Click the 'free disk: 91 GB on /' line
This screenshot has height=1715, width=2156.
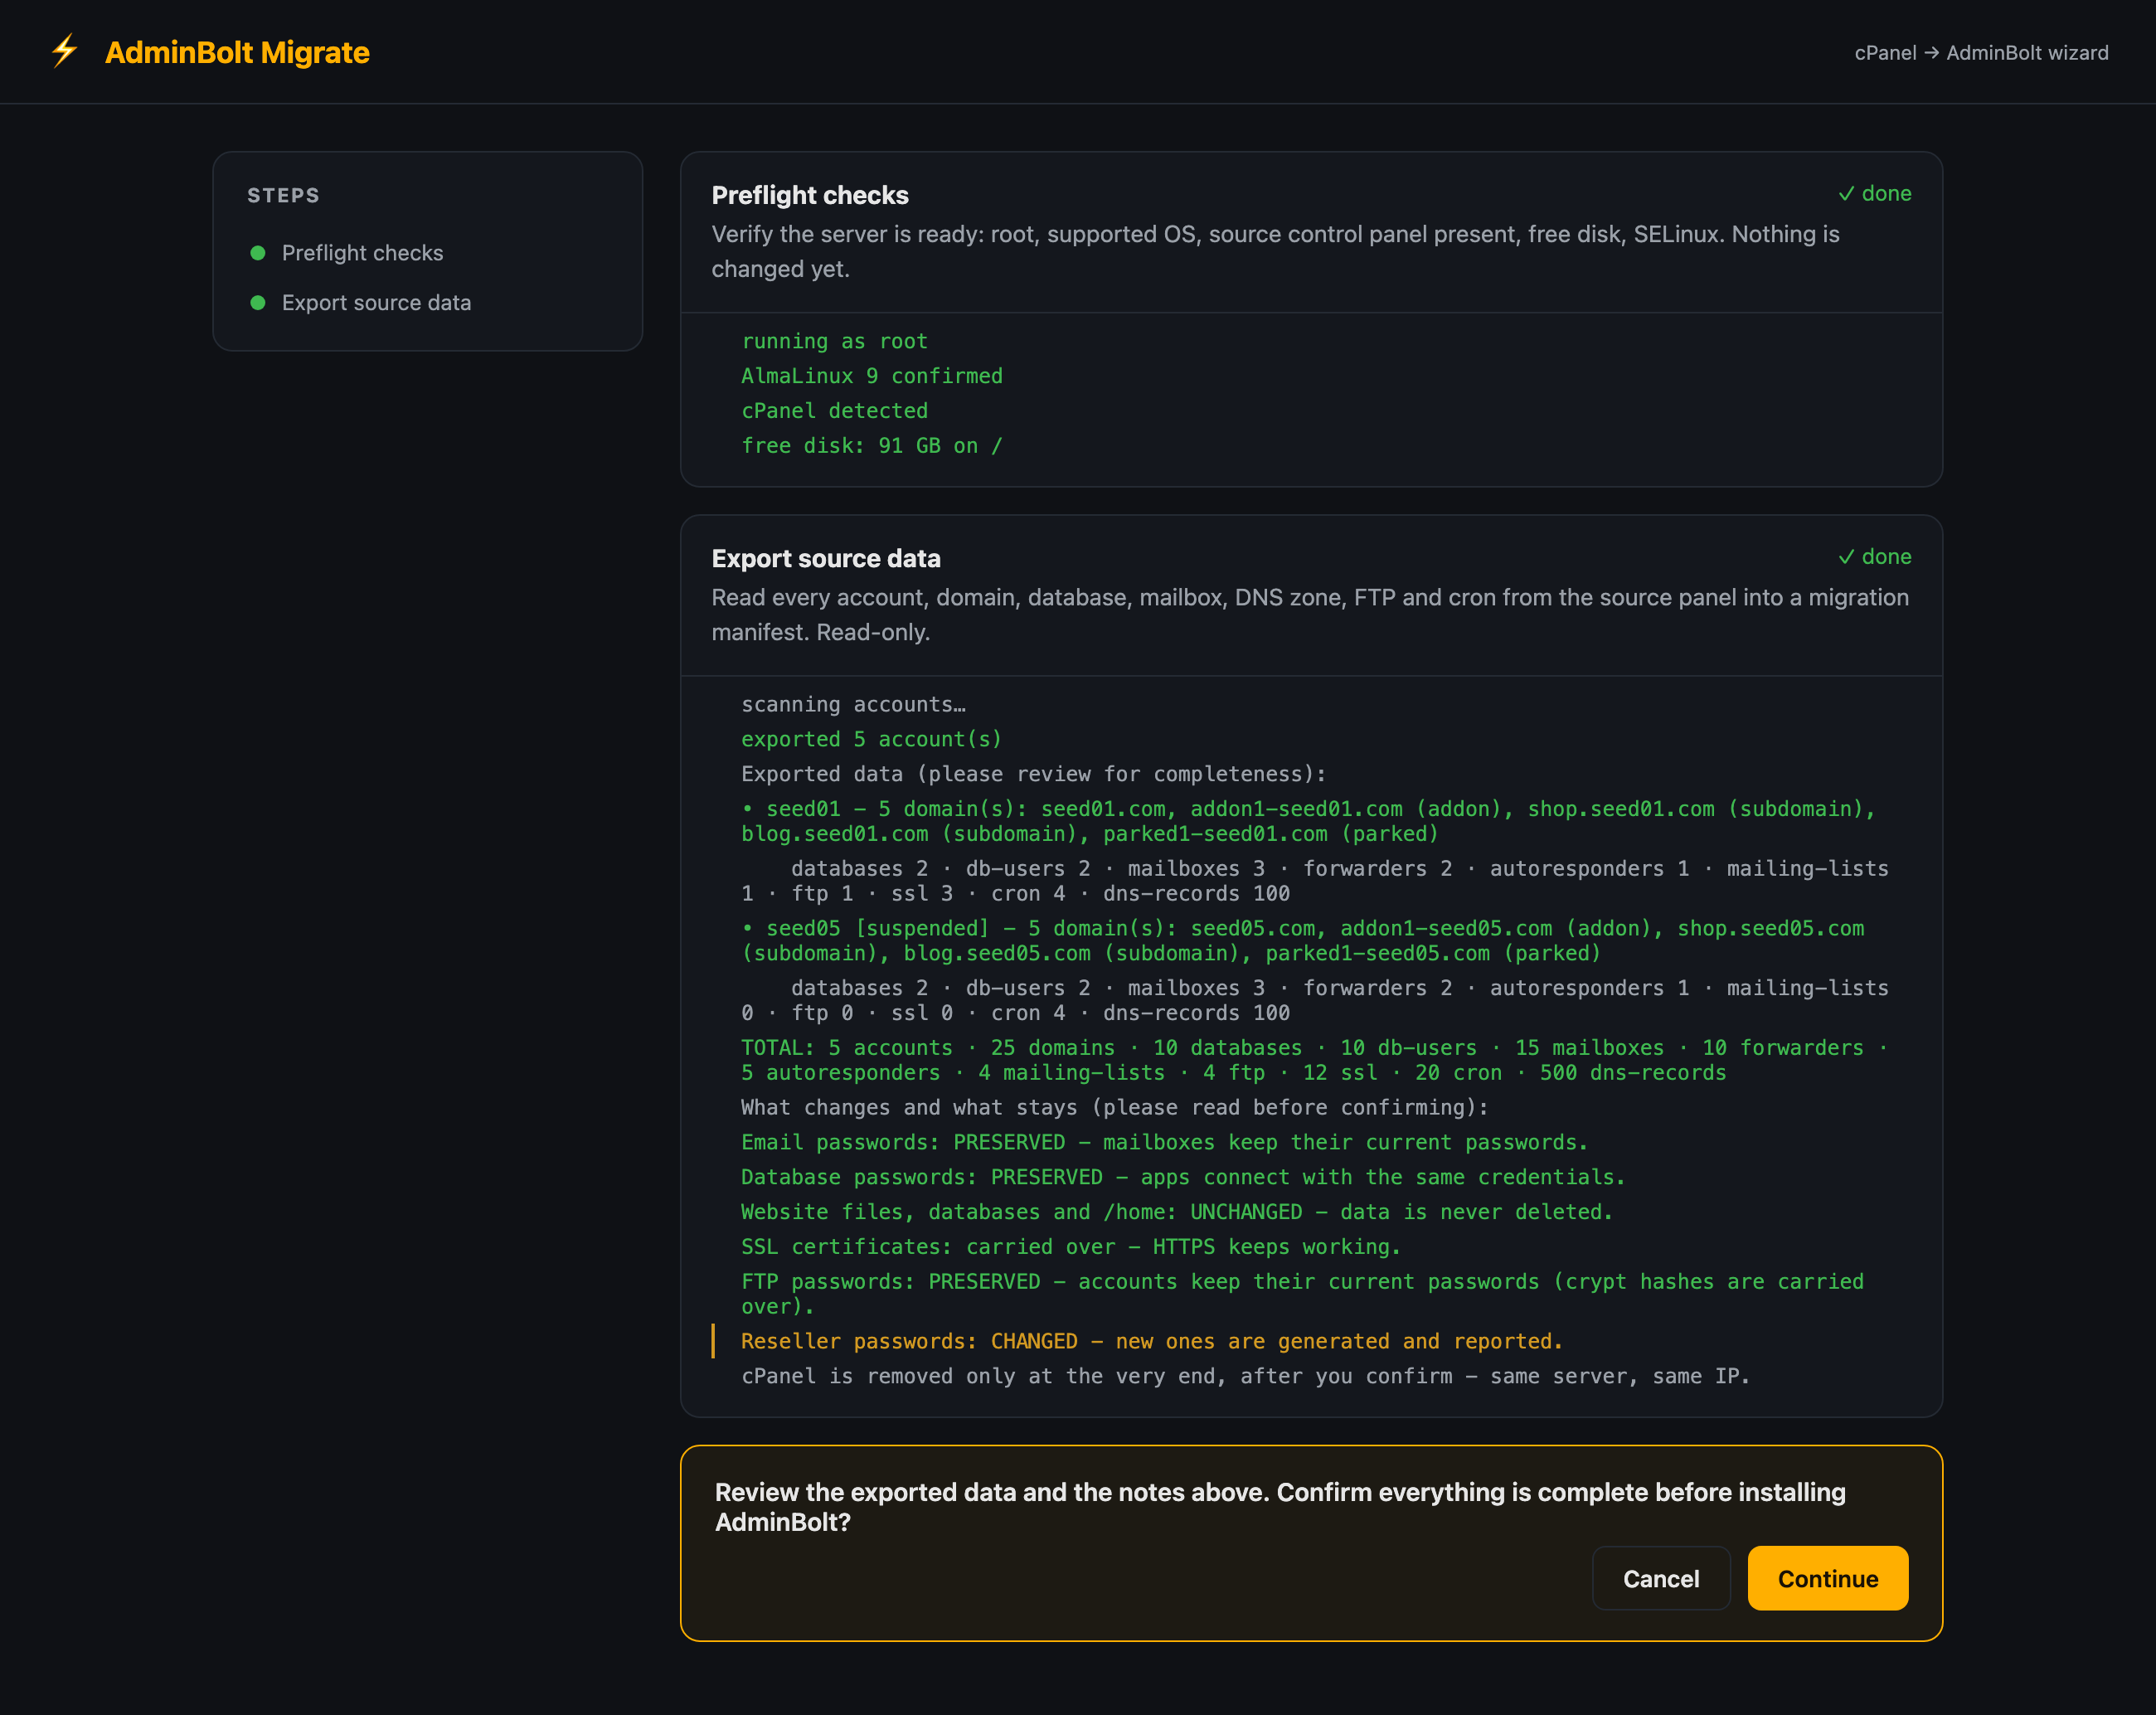tap(871, 446)
